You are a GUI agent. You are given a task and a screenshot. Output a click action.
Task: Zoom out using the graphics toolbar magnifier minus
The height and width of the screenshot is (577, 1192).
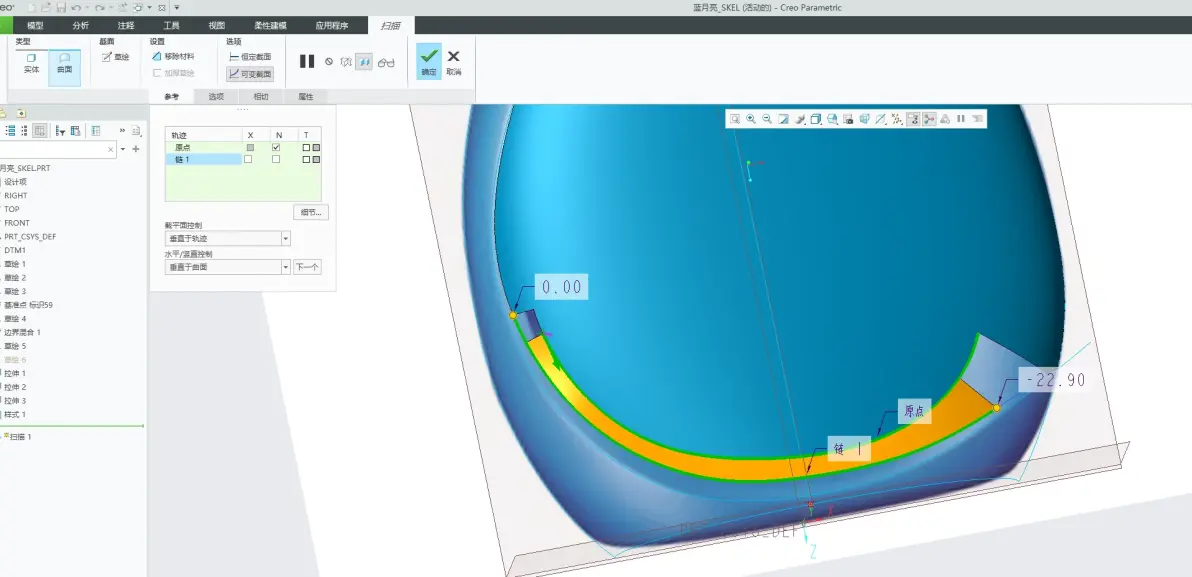point(767,119)
